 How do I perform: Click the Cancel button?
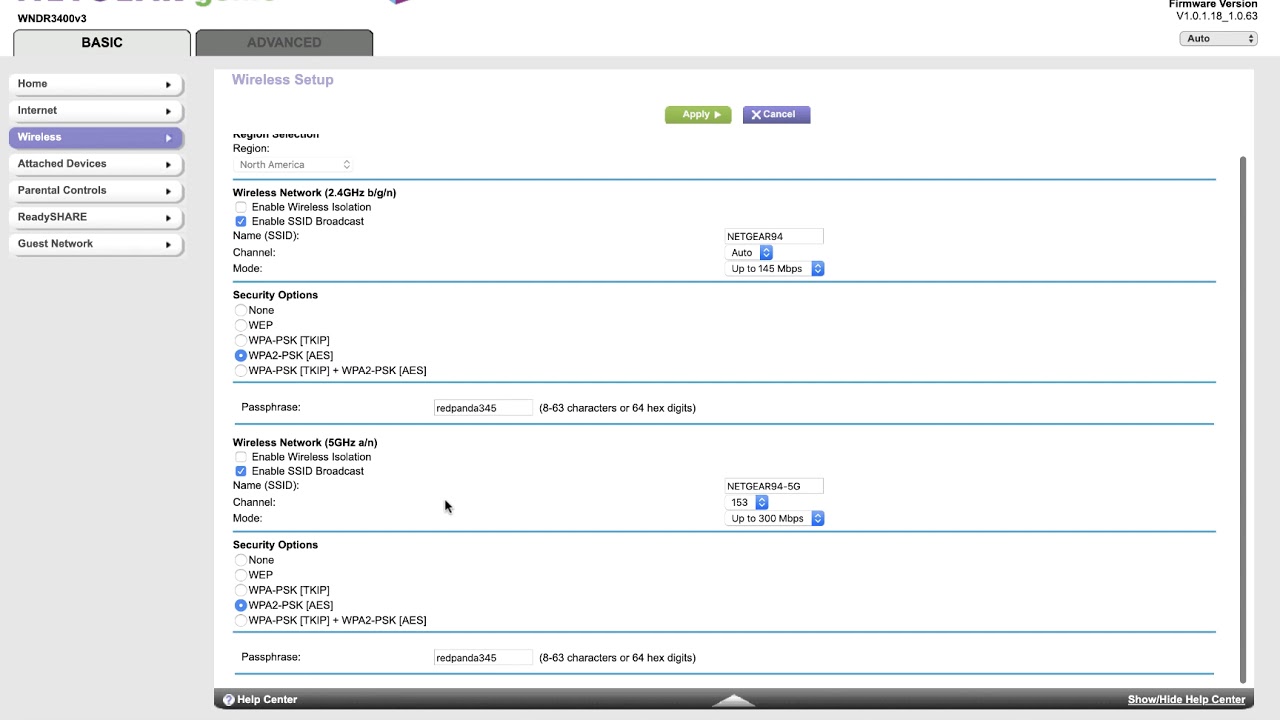point(776,115)
